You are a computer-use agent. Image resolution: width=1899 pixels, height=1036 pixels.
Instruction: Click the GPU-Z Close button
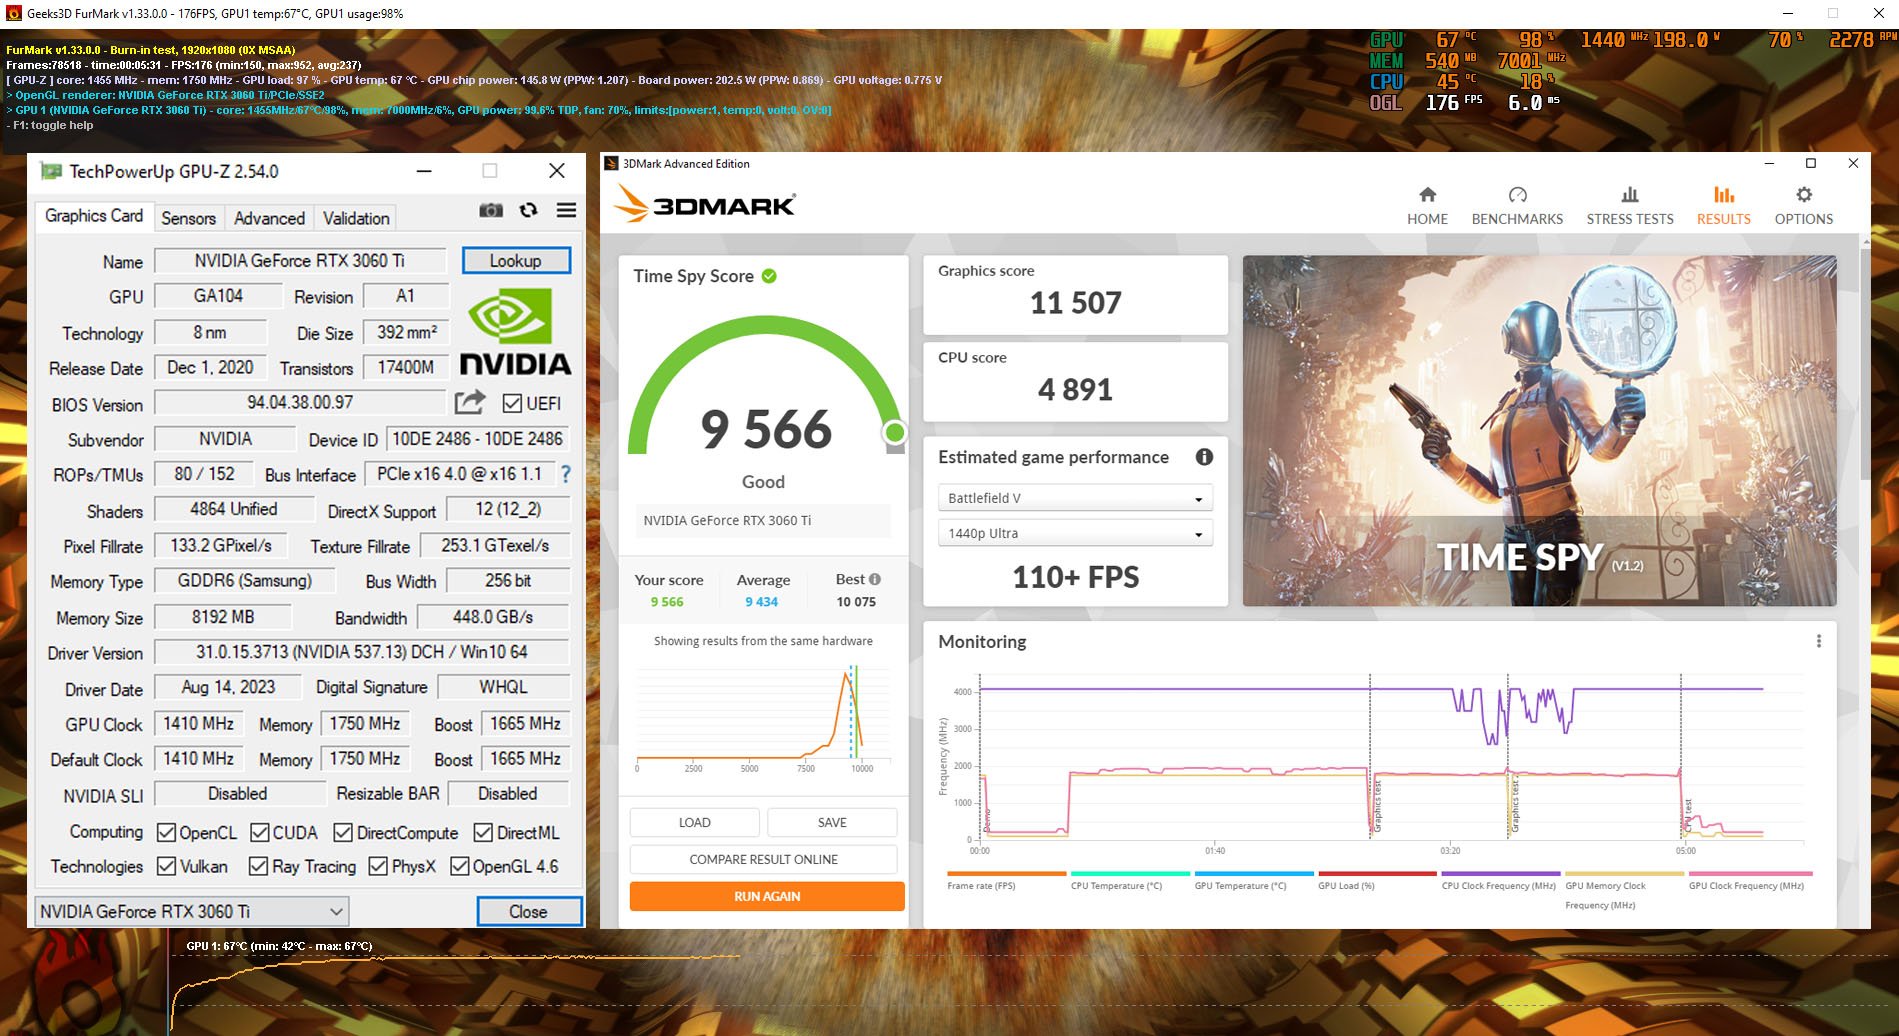tap(529, 911)
